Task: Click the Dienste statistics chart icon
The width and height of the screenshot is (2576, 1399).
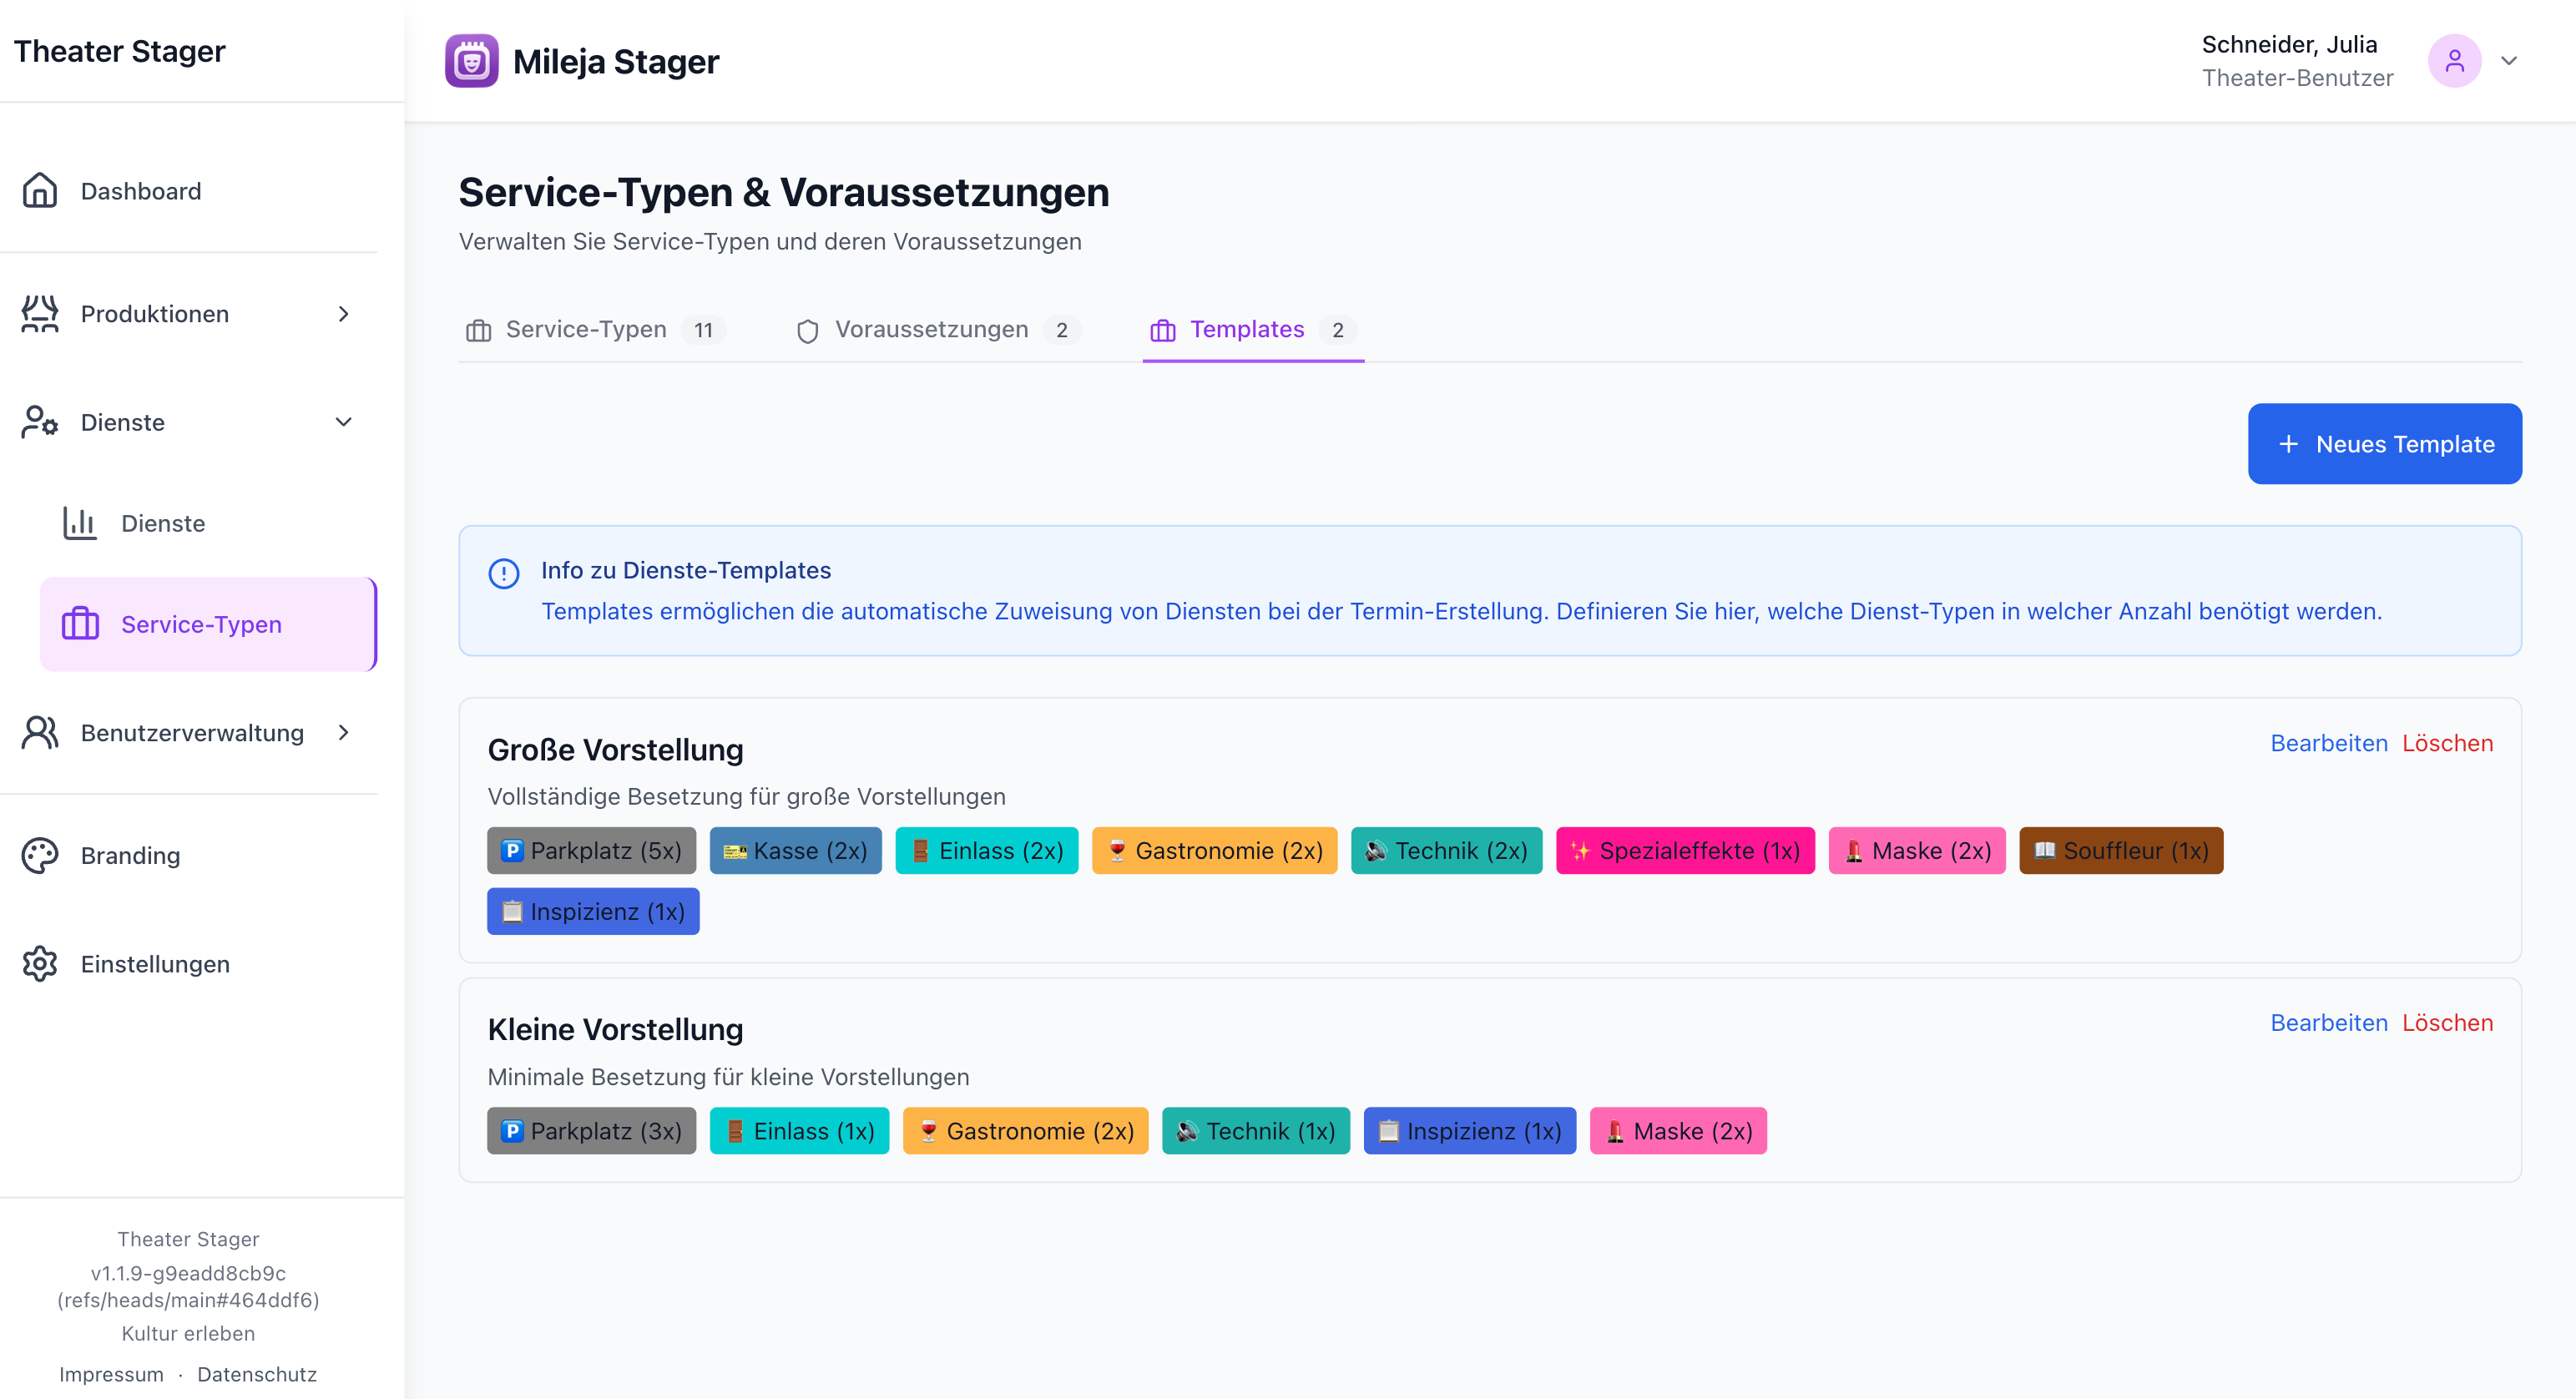Action: pyautogui.click(x=79, y=522)
